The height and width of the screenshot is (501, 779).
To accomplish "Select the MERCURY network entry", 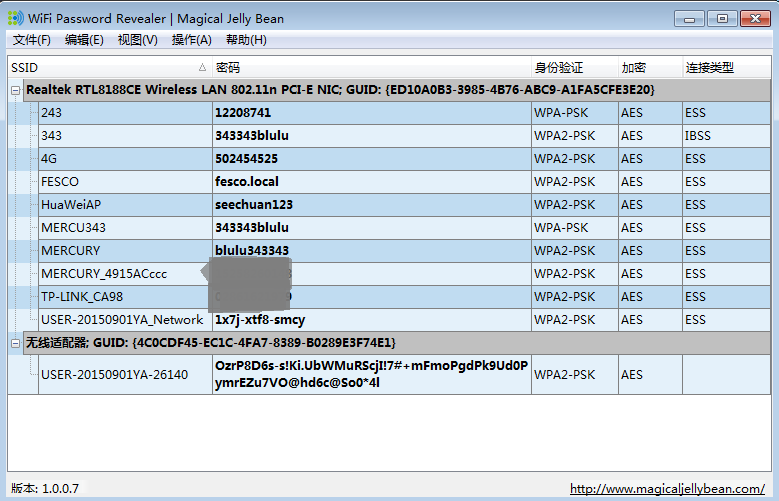I will coord(404,250).
